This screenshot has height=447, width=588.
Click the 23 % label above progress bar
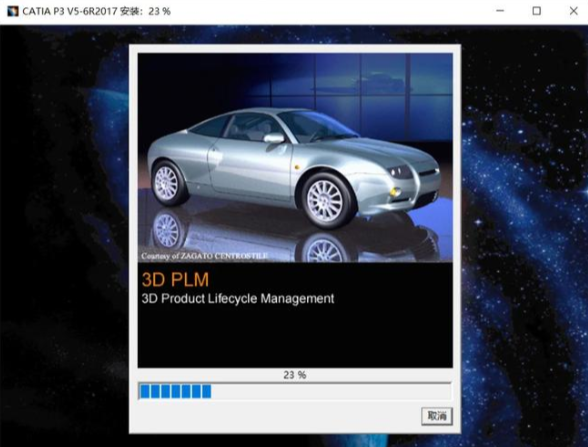[294, 375]
